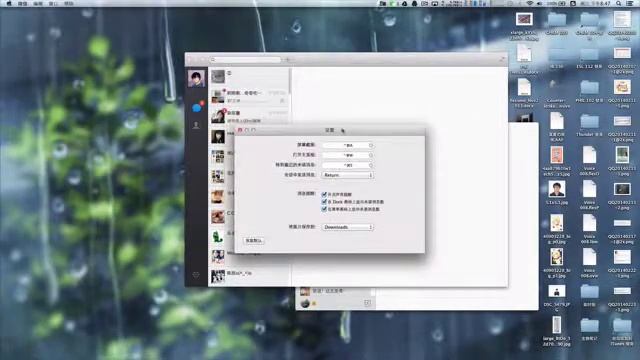This screenshot has height=360, width=640.
Task: Clear the unread message shortcut field
Action: pyautogui.click(x=371, y=165)
